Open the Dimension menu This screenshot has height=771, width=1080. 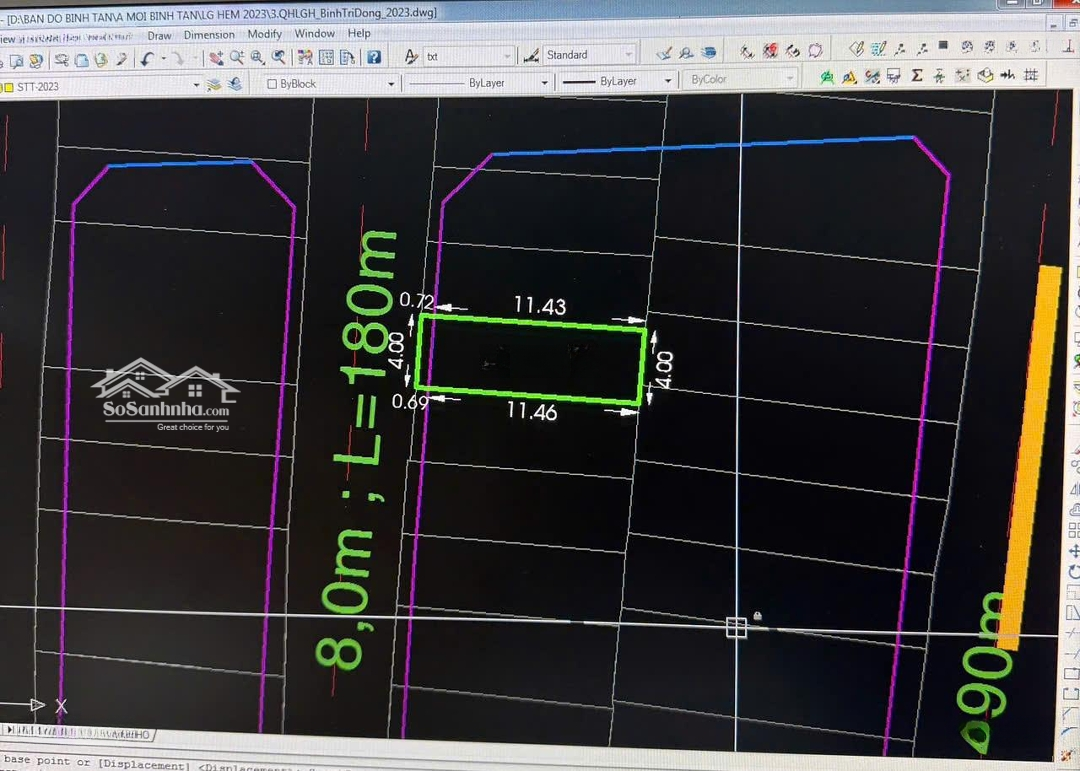click(209, 34)
